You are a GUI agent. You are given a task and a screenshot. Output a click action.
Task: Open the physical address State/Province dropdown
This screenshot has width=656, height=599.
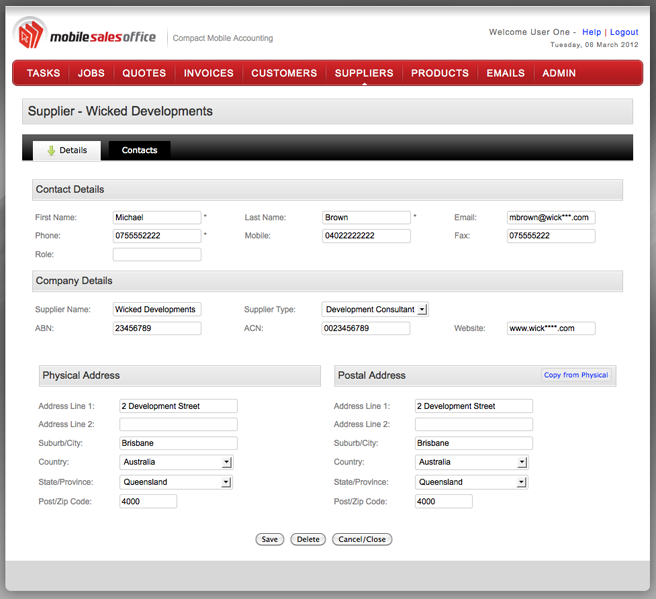click(x=176, y=482)
